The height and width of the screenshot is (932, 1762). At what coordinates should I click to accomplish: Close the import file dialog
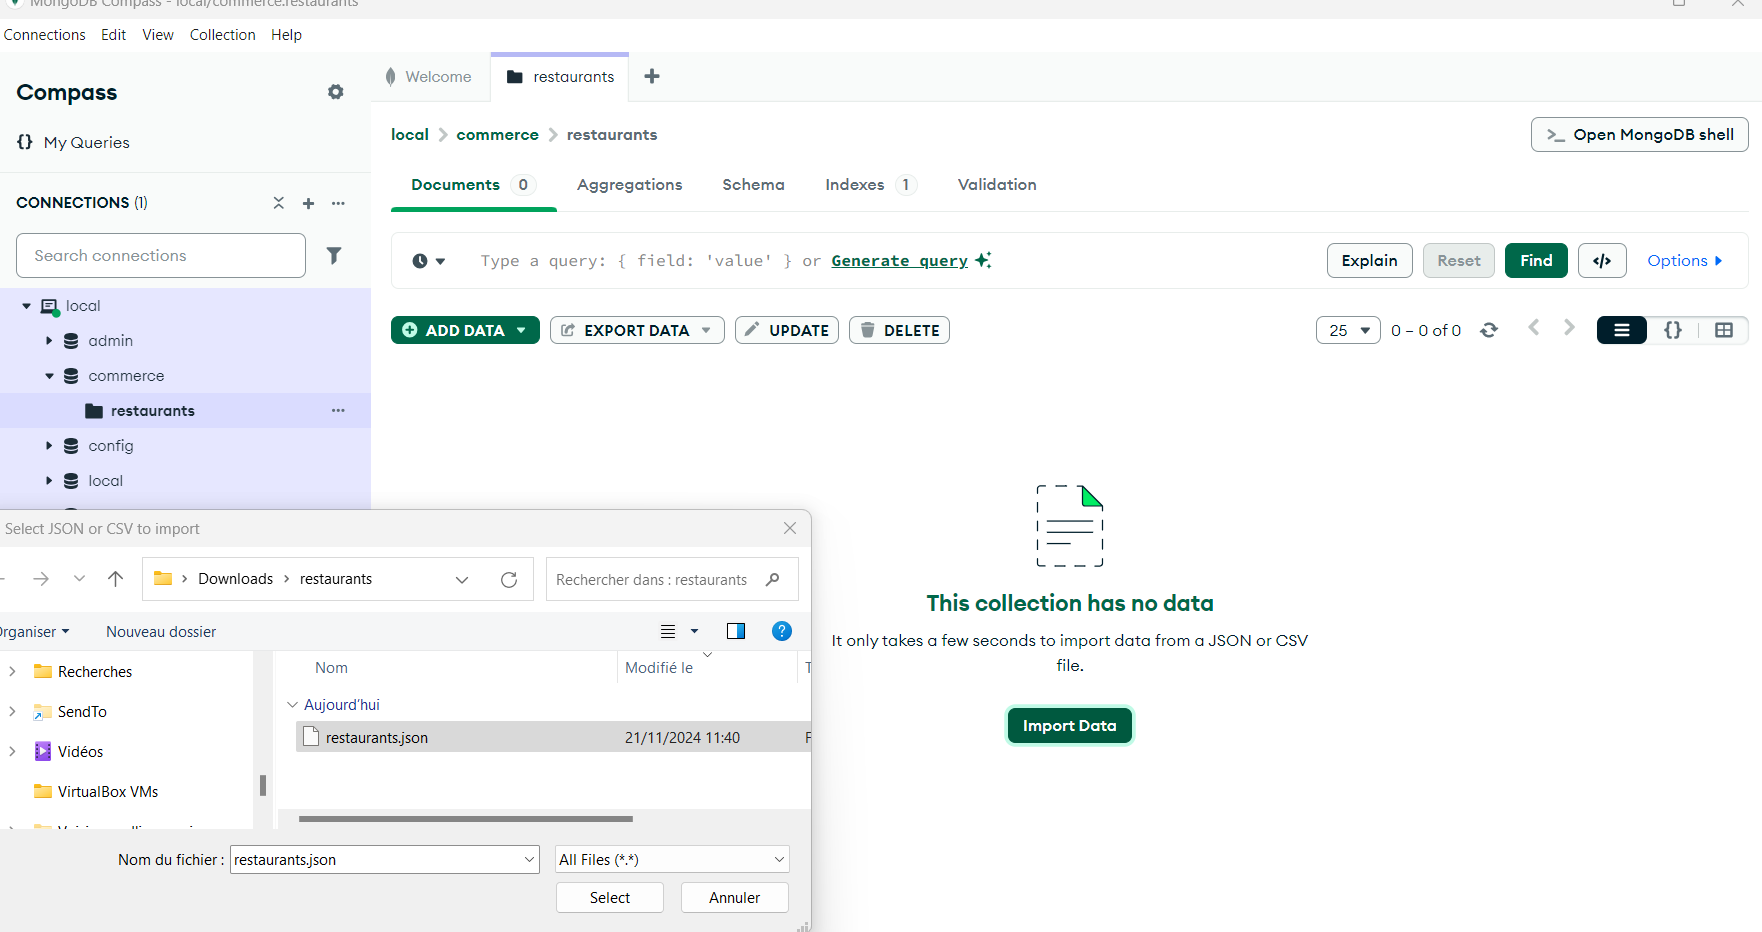click(x=790, y=528)
